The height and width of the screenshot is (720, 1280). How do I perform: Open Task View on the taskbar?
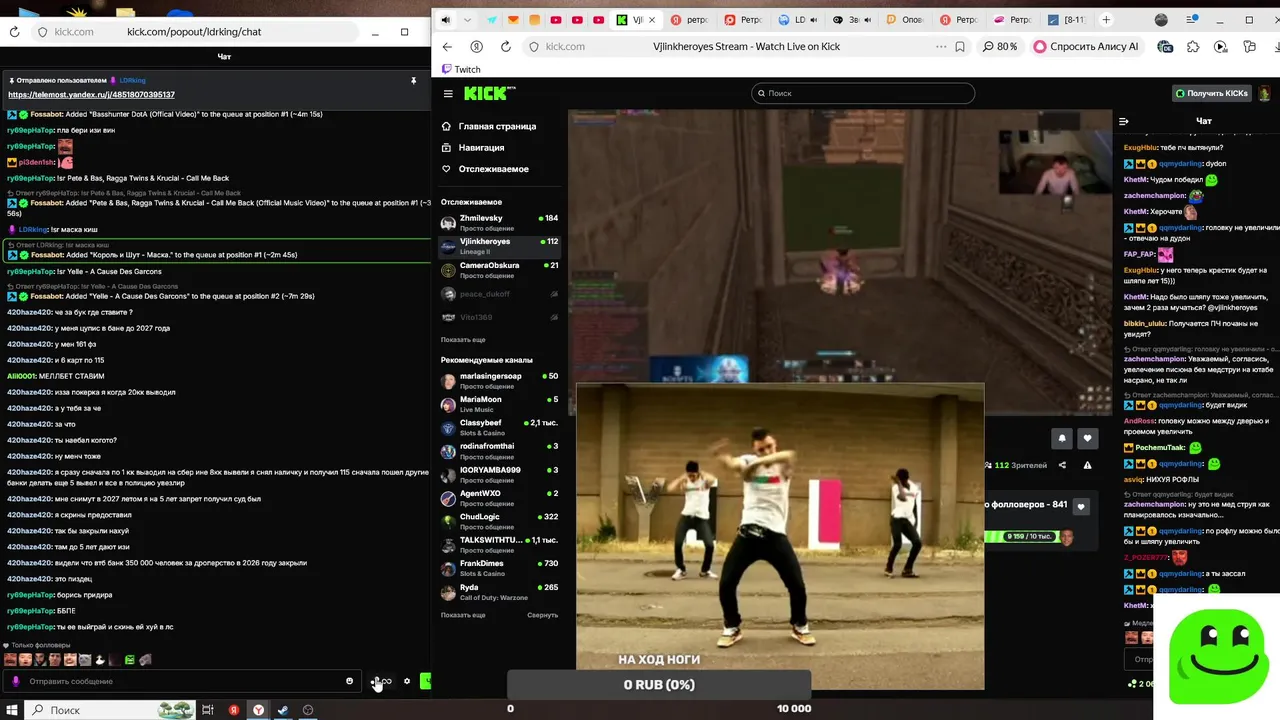(208, 710)
